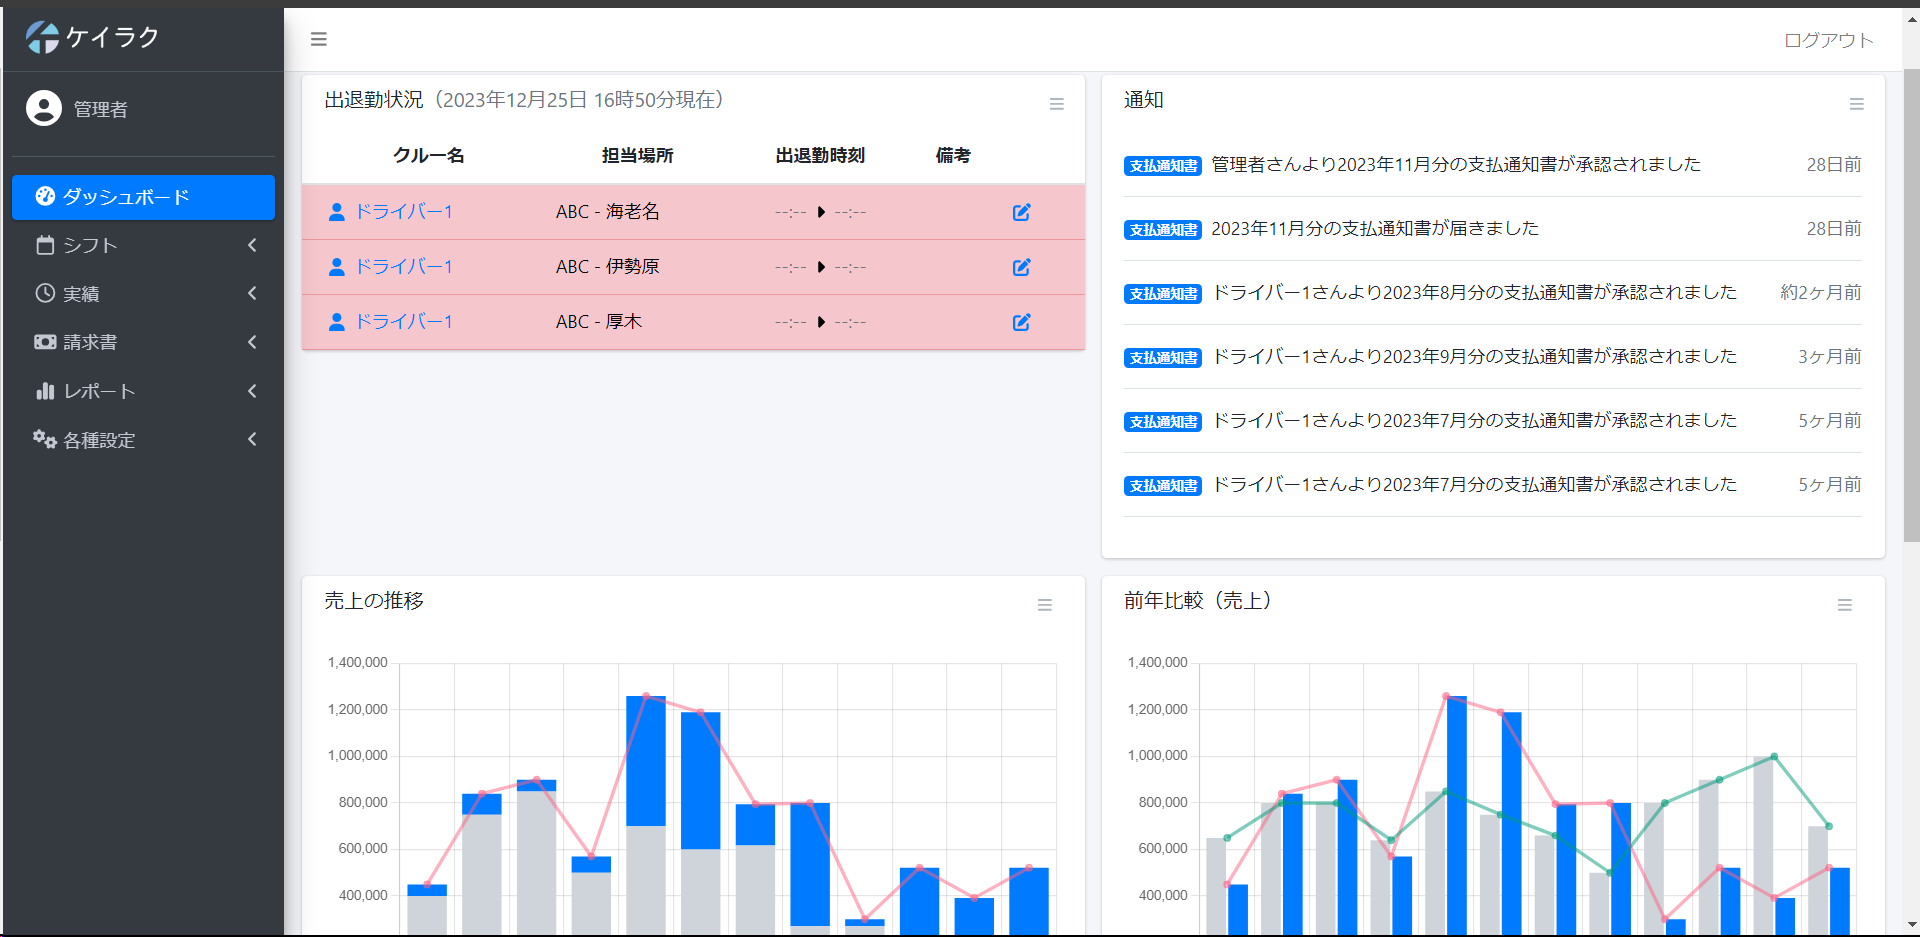Expand the 実績 menu chevron
The width and height of the screenshot is (1920, 937).
[x=252, y=293]
